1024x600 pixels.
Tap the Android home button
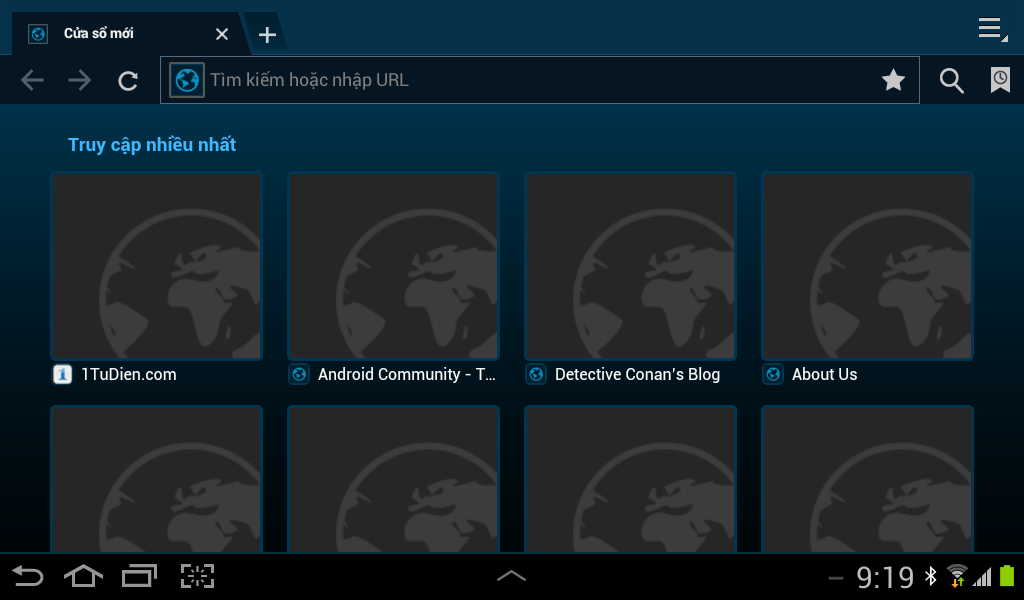tap(83, 576)
